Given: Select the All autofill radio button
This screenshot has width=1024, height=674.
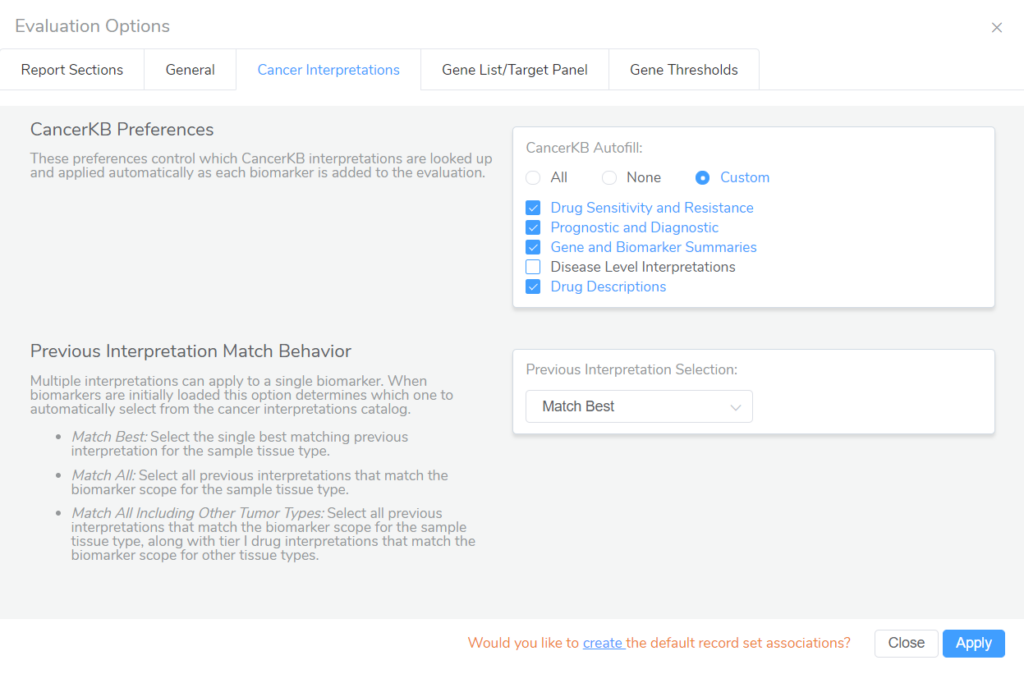Looking at the screenshot, I should click(533, 178).
